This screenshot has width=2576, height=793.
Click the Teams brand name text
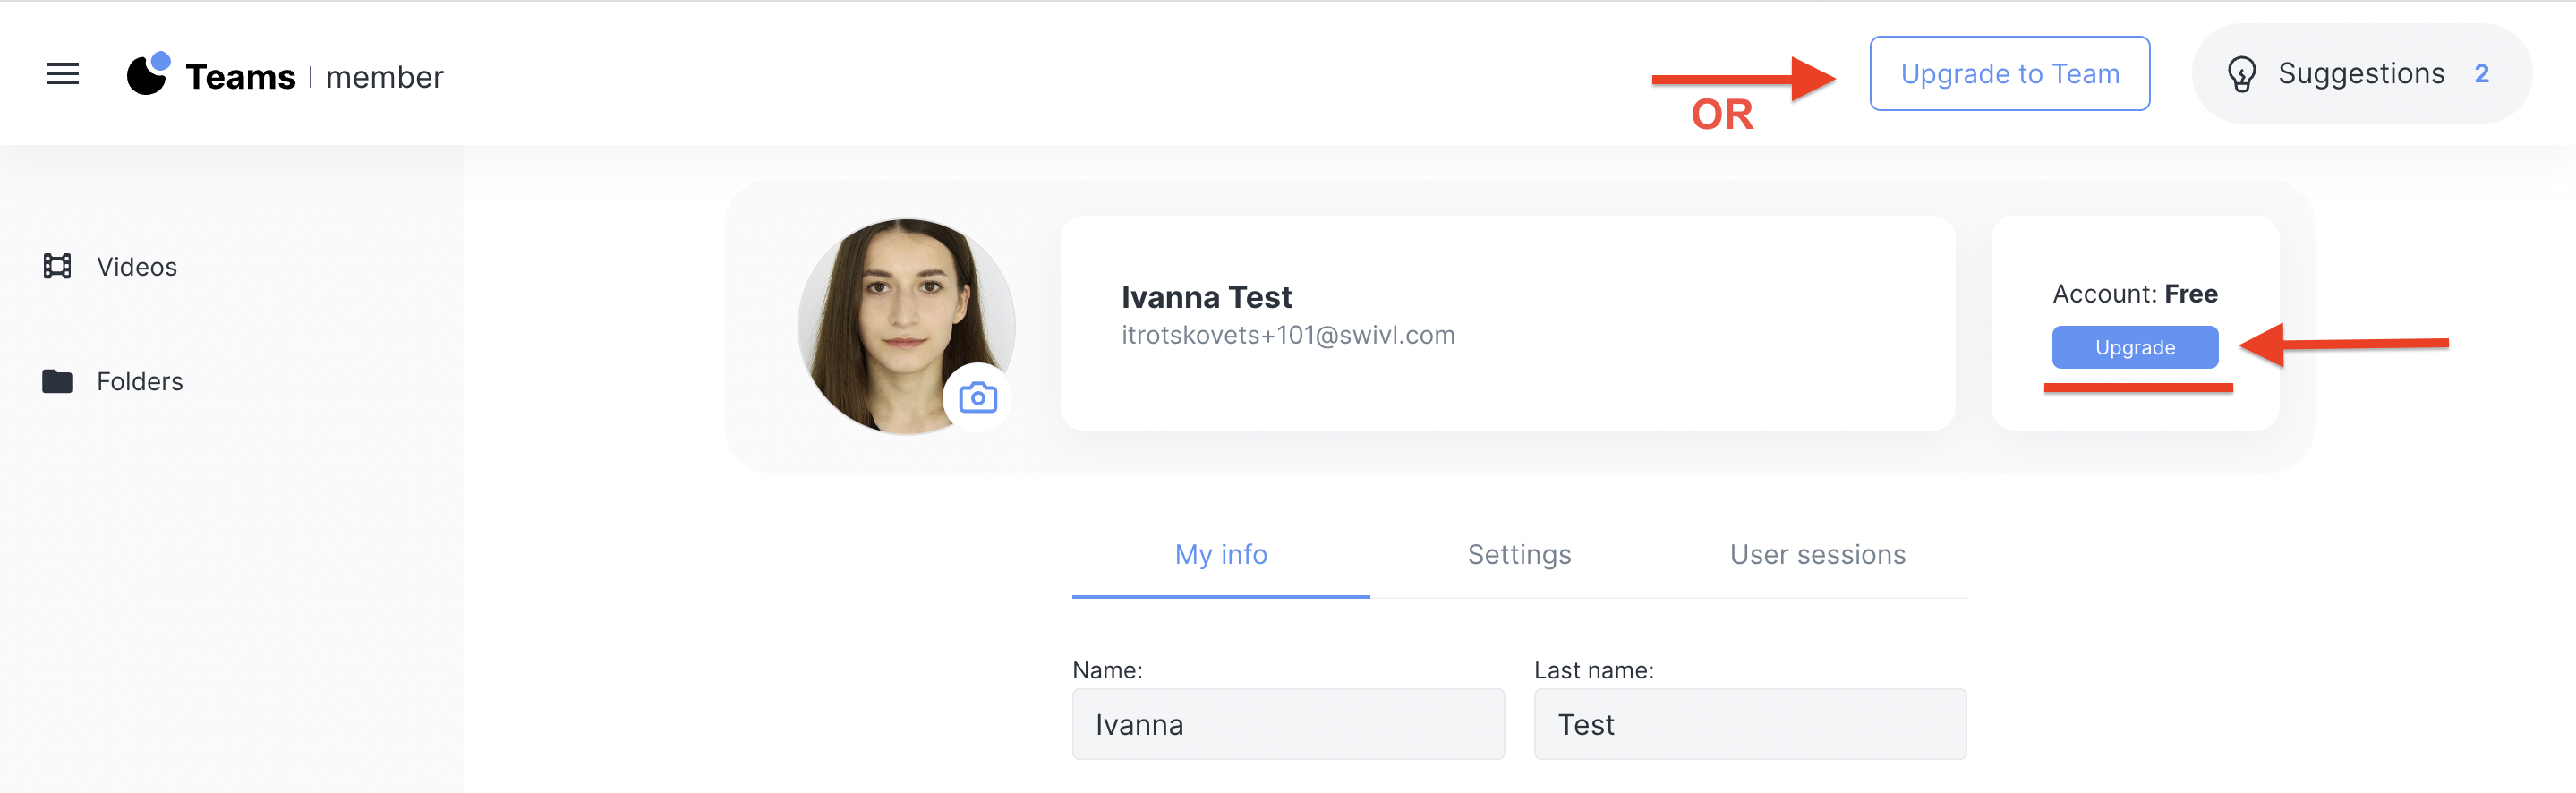[x=240, y=77]
